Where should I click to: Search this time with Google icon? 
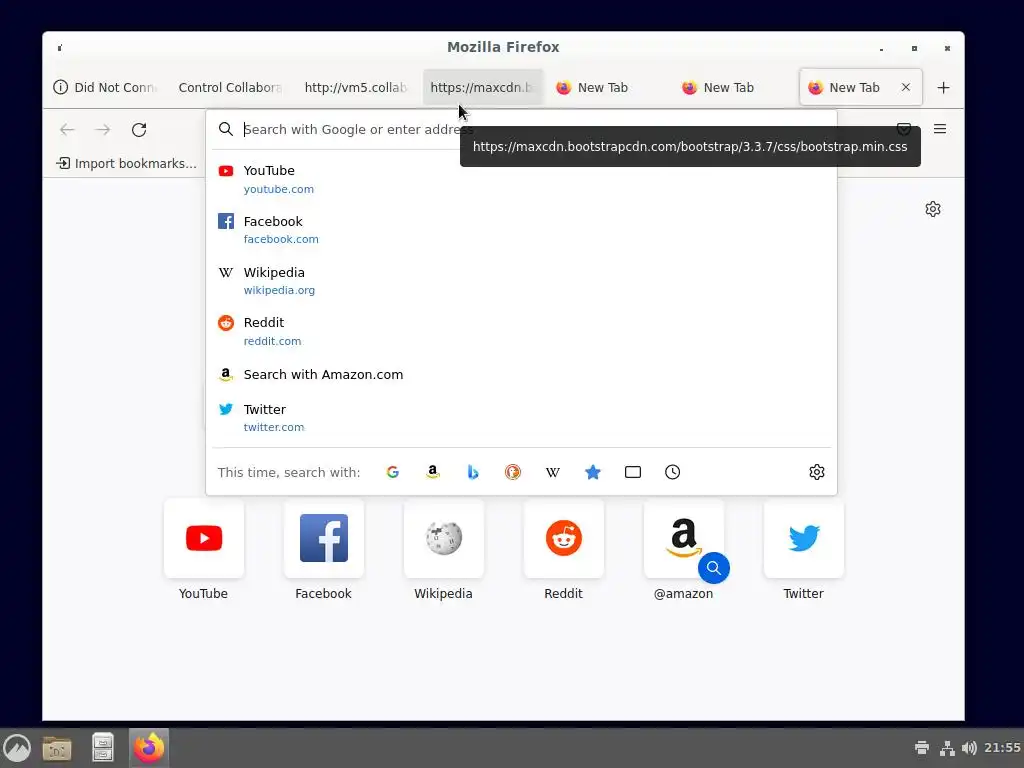pos(392,472)
